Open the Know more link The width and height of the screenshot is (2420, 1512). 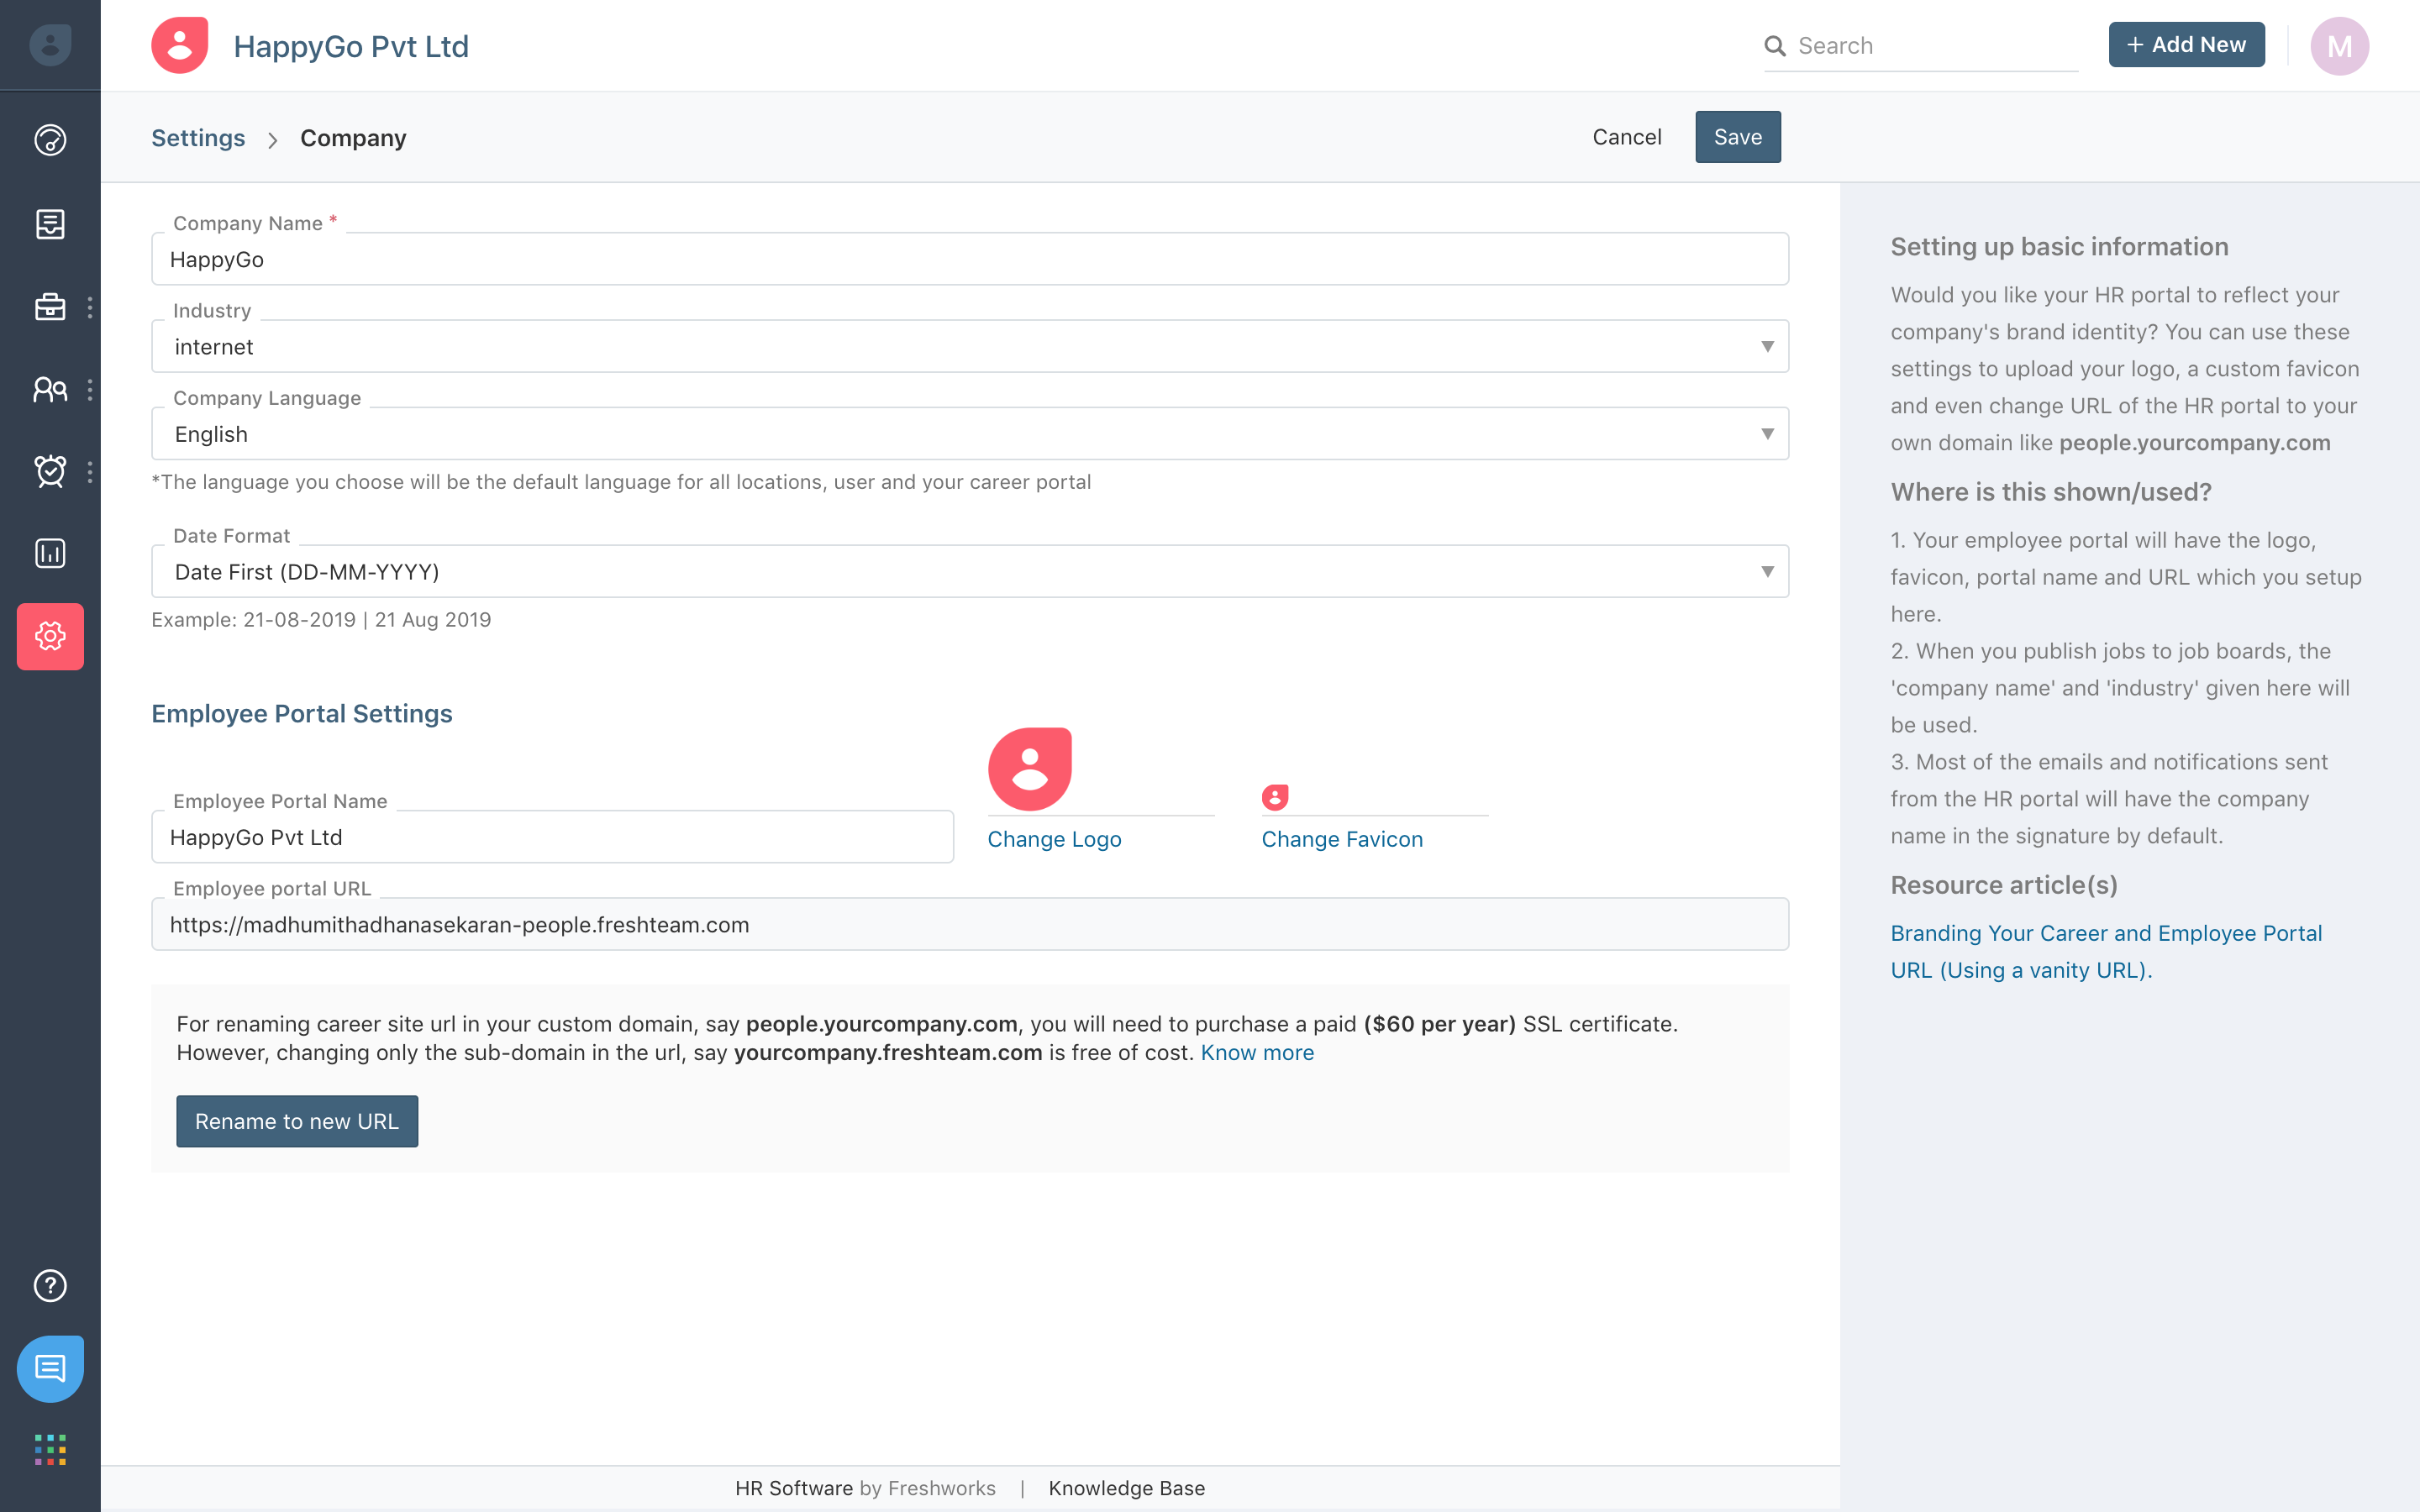click(x=1257, y=1052)
